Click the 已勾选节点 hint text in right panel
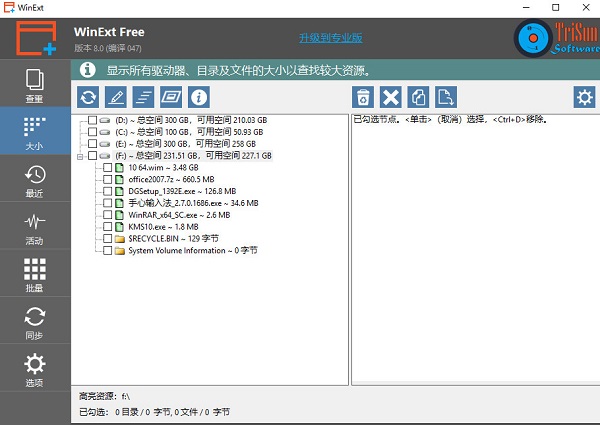The height and width of the screenshot is (425, 600). 450,119
